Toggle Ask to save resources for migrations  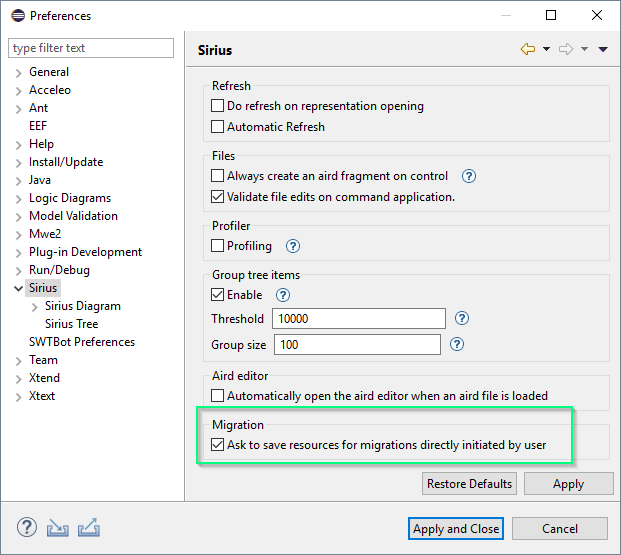[218, 445]
